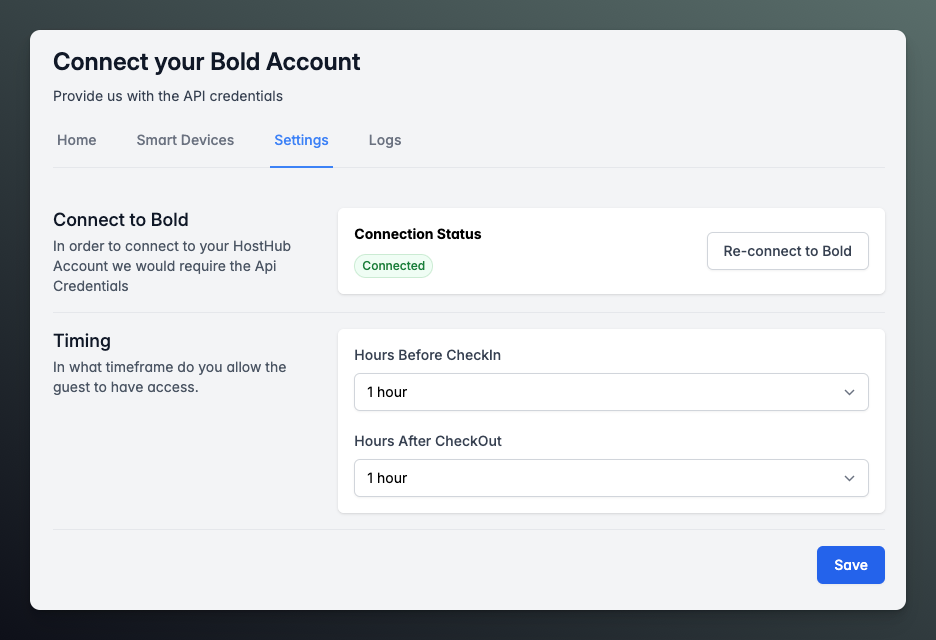Click the Re-connect to Bold button
The image size is (936, 640).
tap(787, 251)
